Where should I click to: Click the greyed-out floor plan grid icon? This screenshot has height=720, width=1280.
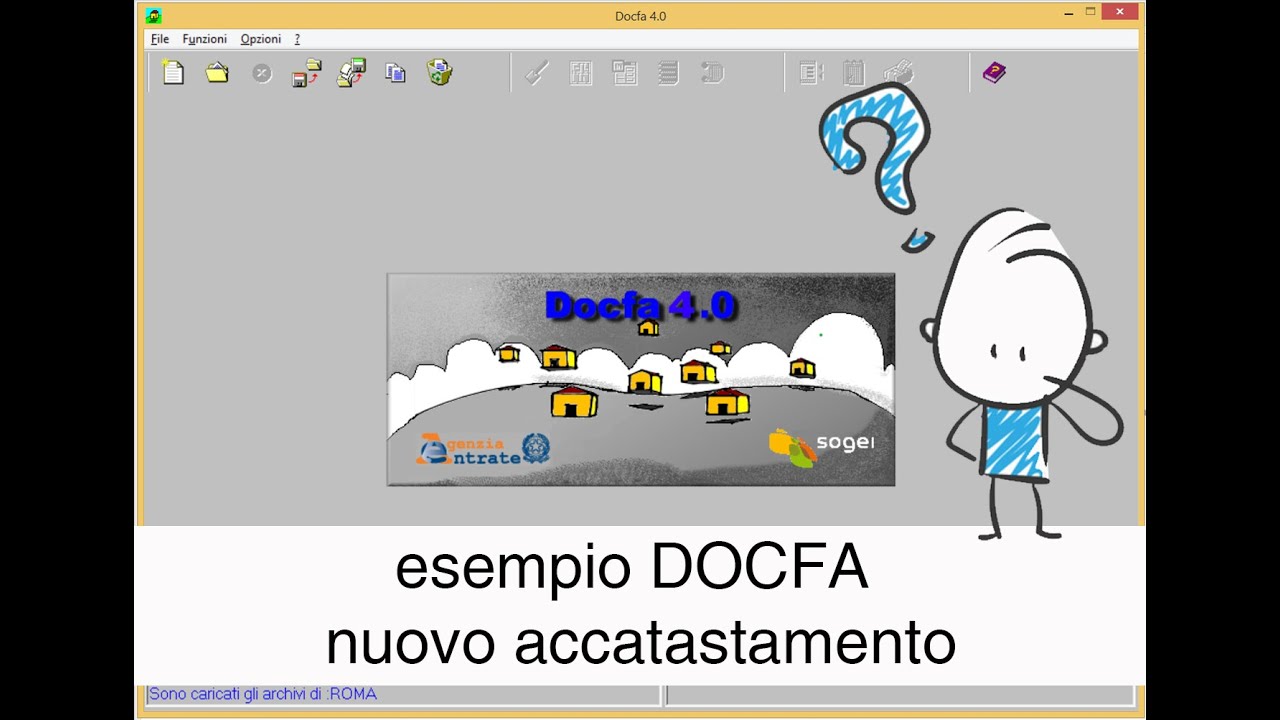(581, 73)
